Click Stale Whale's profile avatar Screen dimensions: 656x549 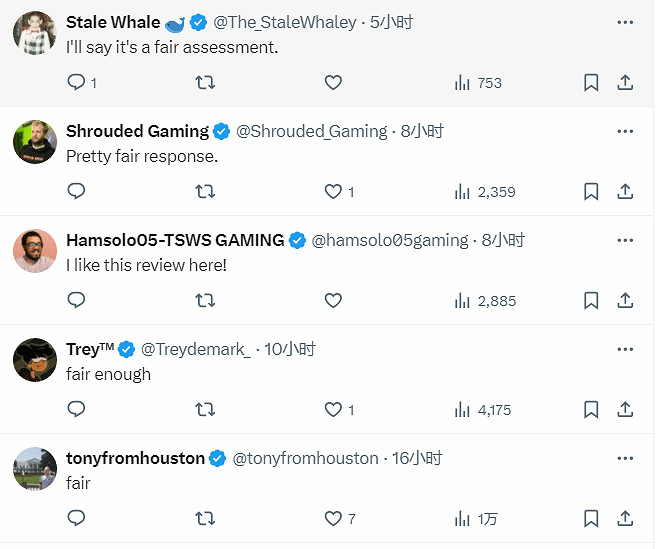click(x=34, y=34)
